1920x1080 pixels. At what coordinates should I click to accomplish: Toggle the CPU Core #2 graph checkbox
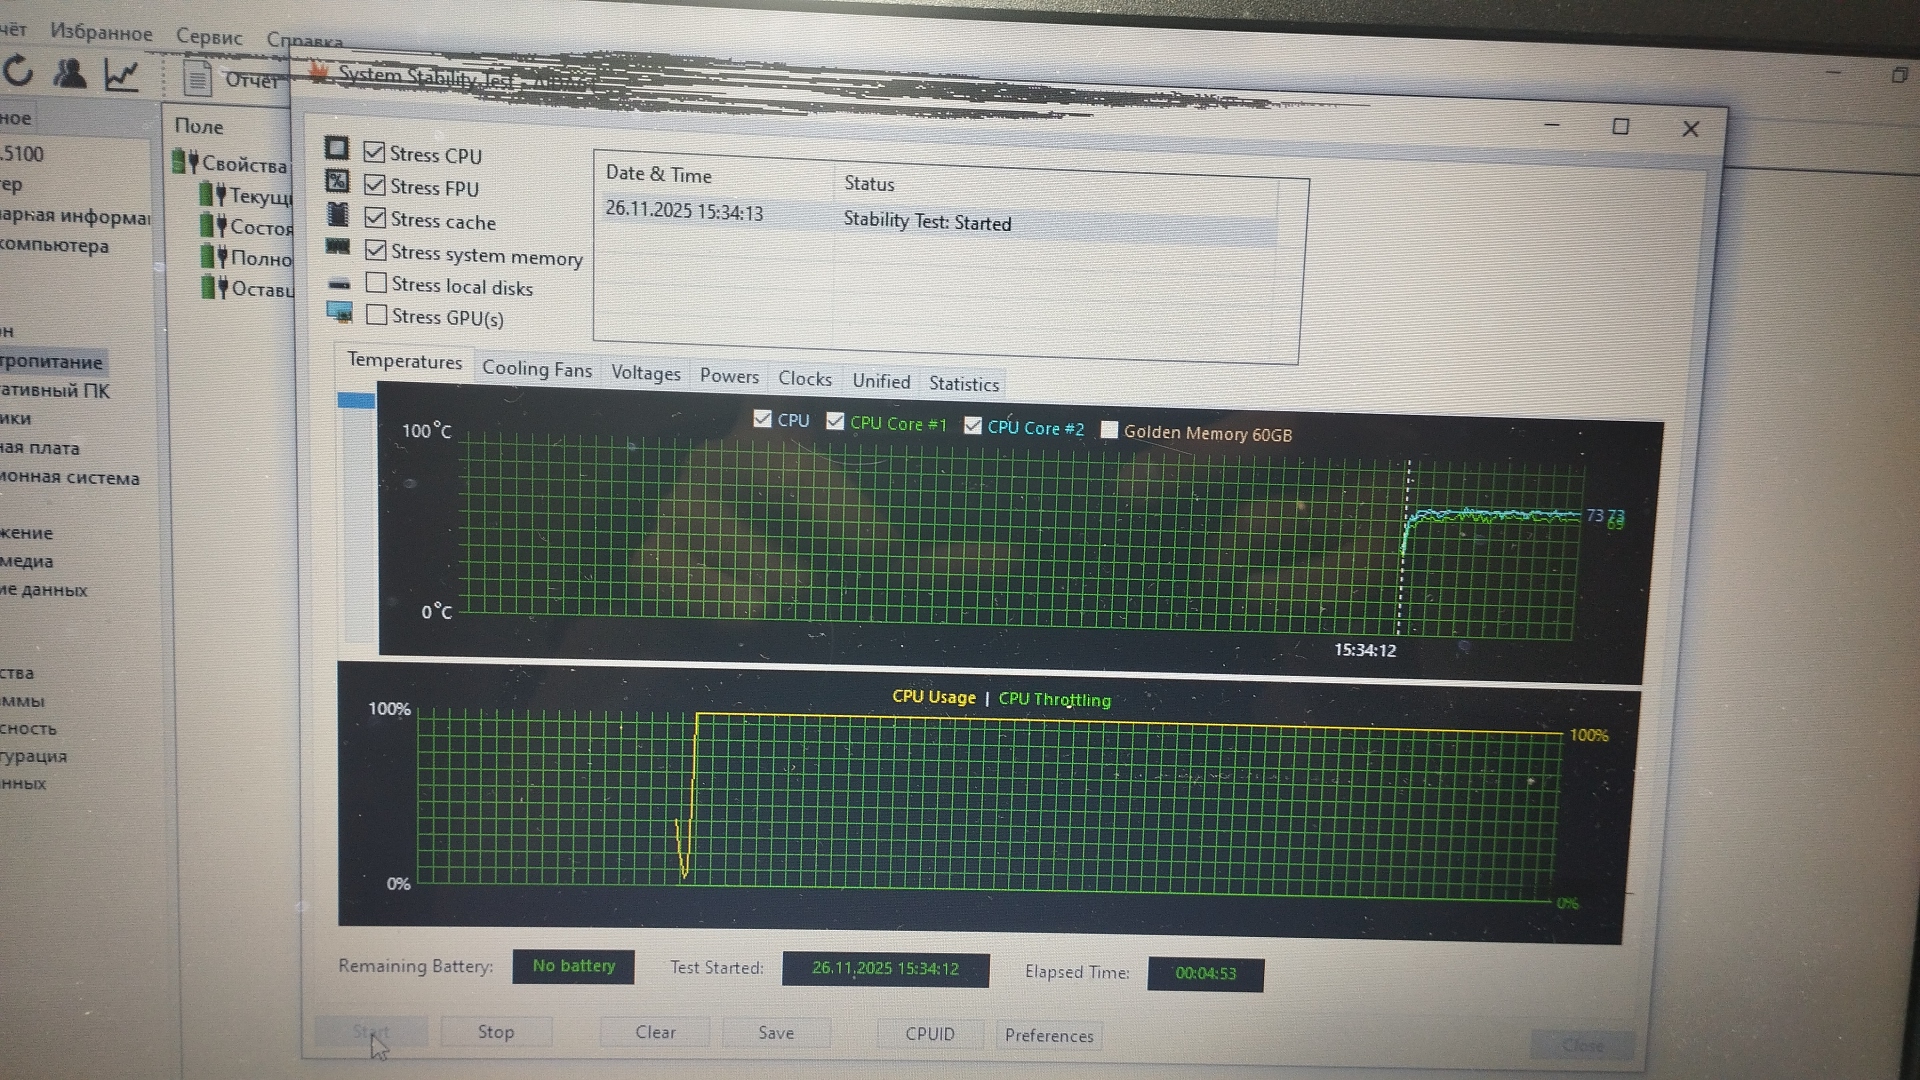[x=973, y=425]
